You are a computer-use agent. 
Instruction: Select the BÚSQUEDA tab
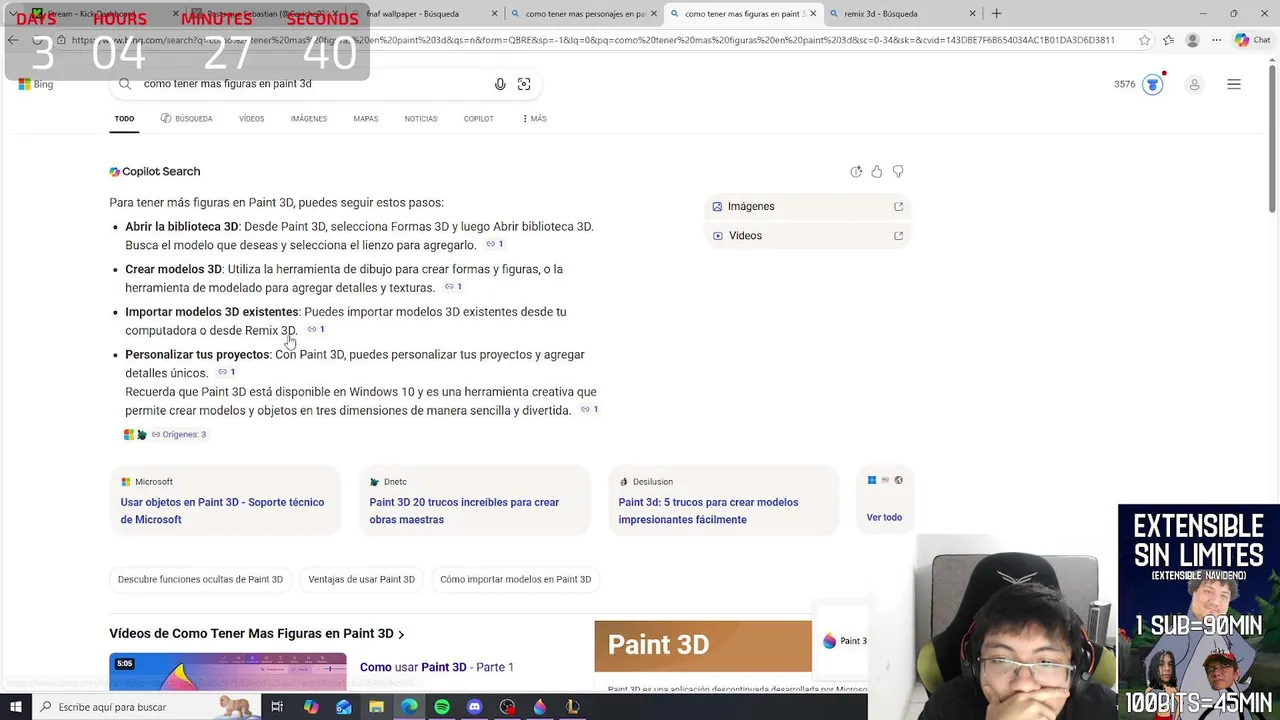pyautogui.click(x=186, y=119)
